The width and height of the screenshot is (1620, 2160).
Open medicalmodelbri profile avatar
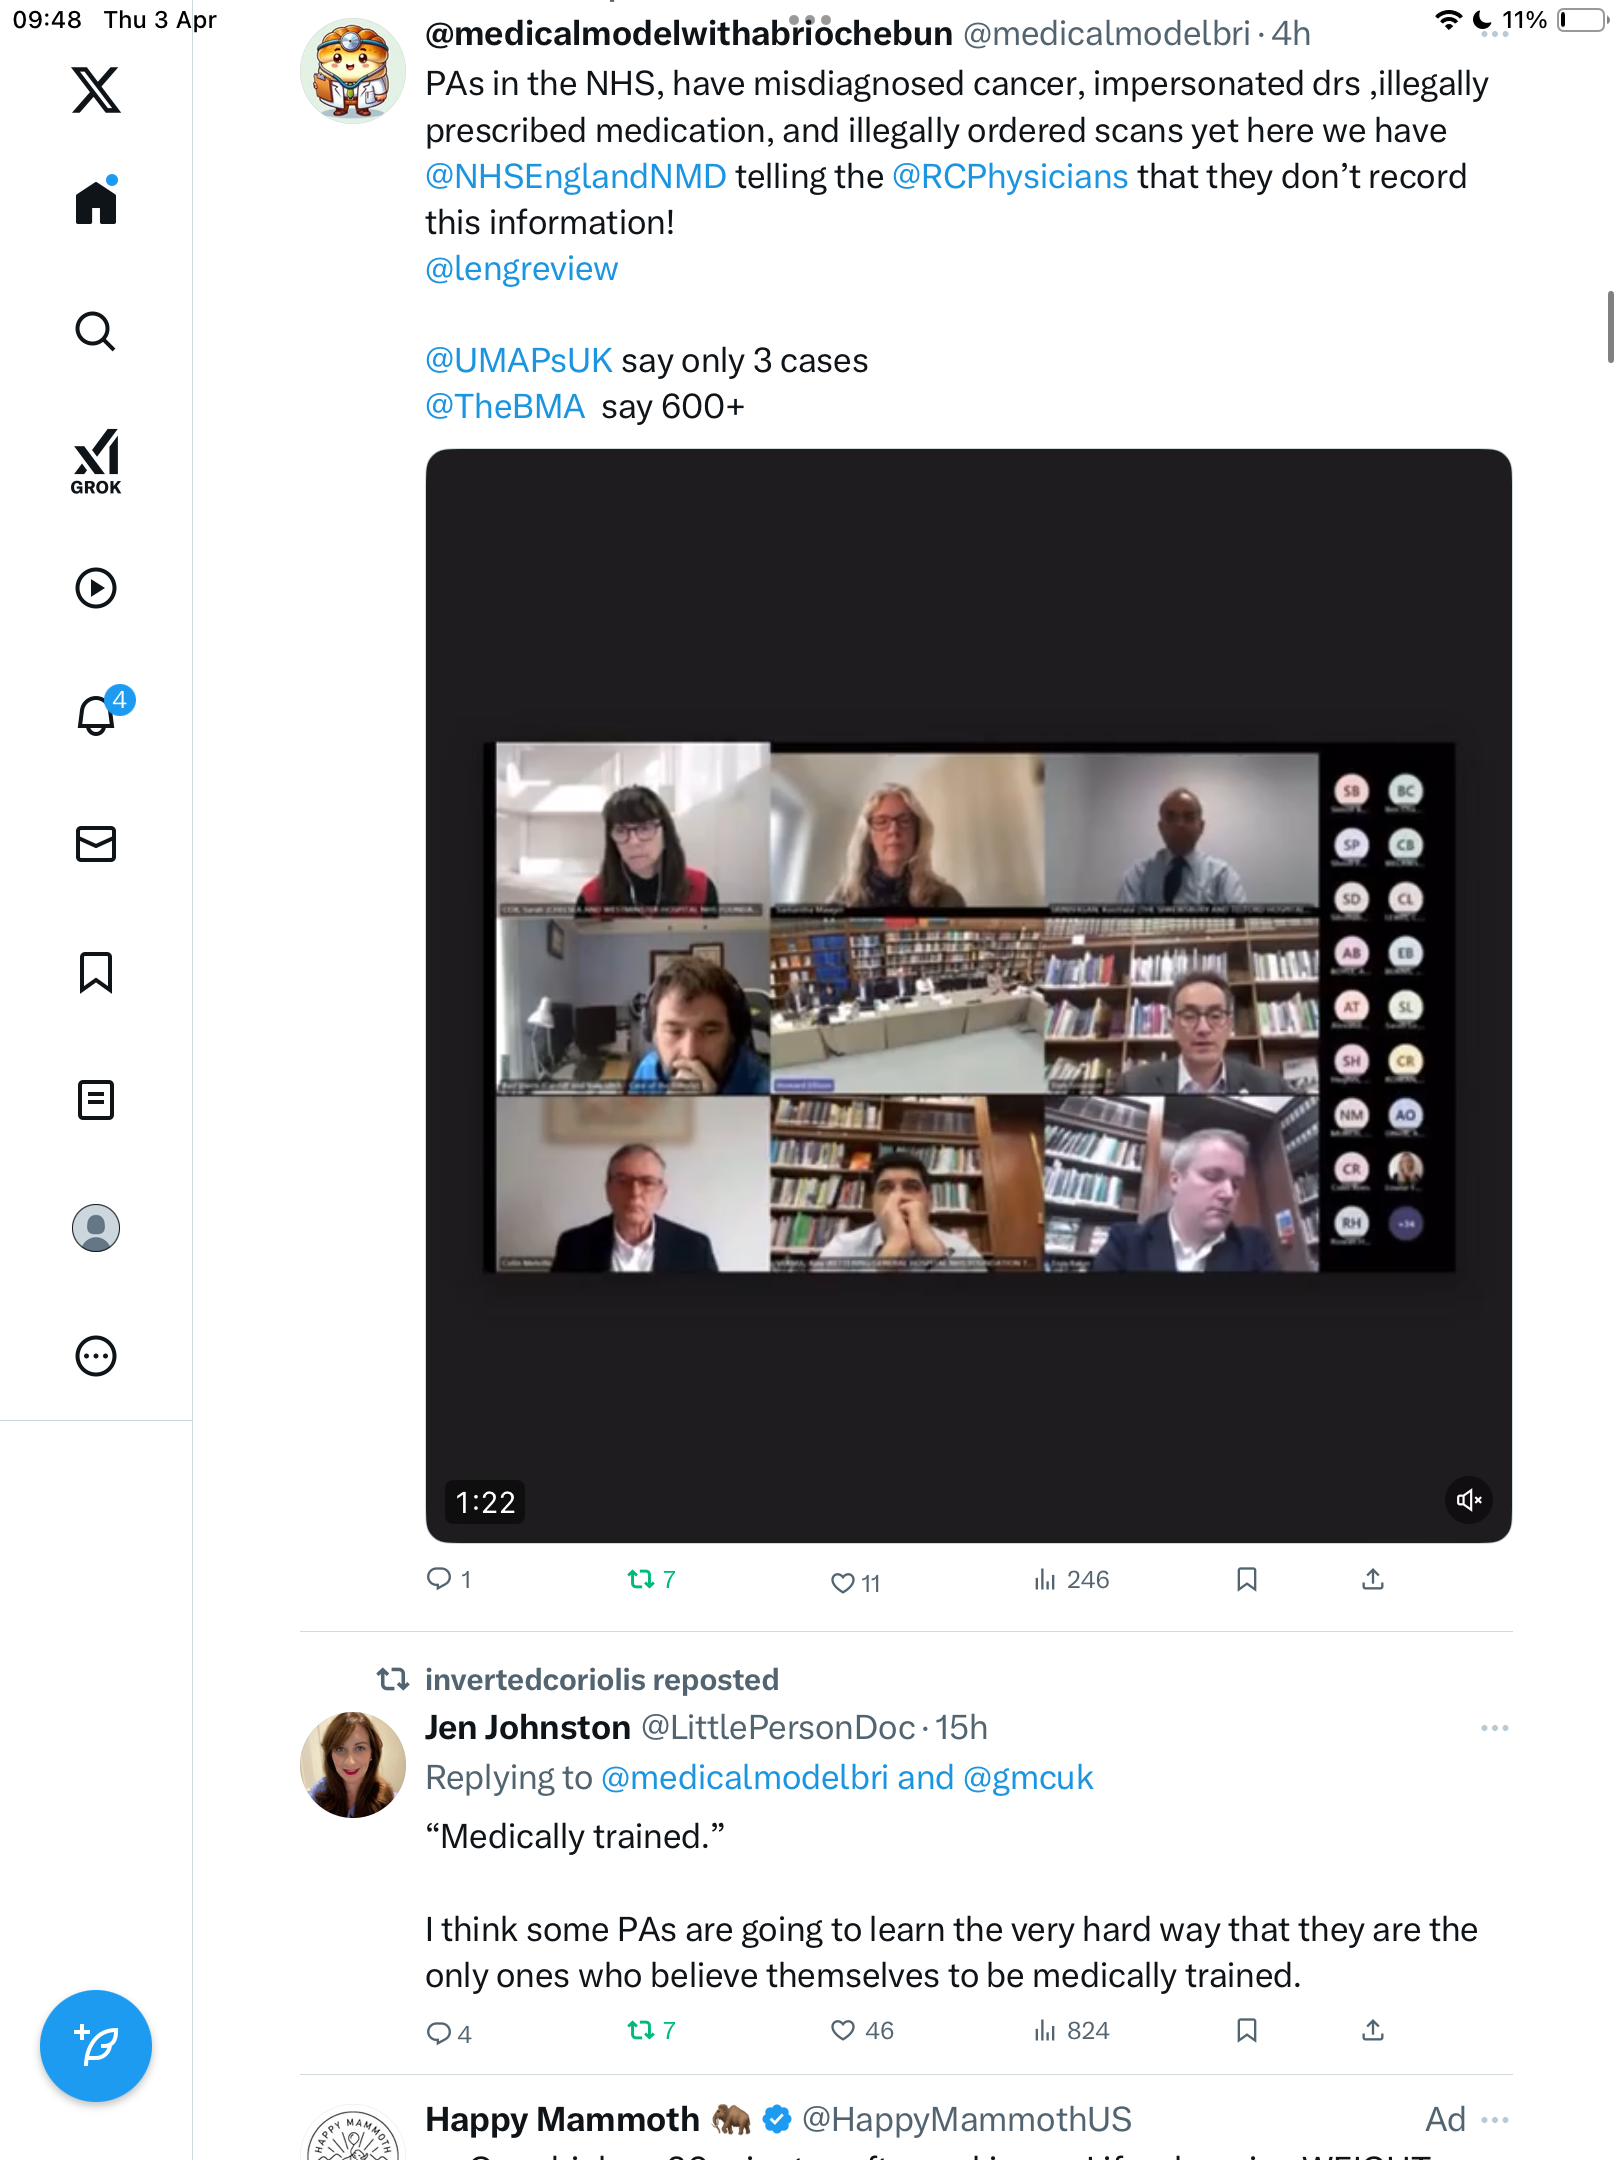[x=353, y=70]
